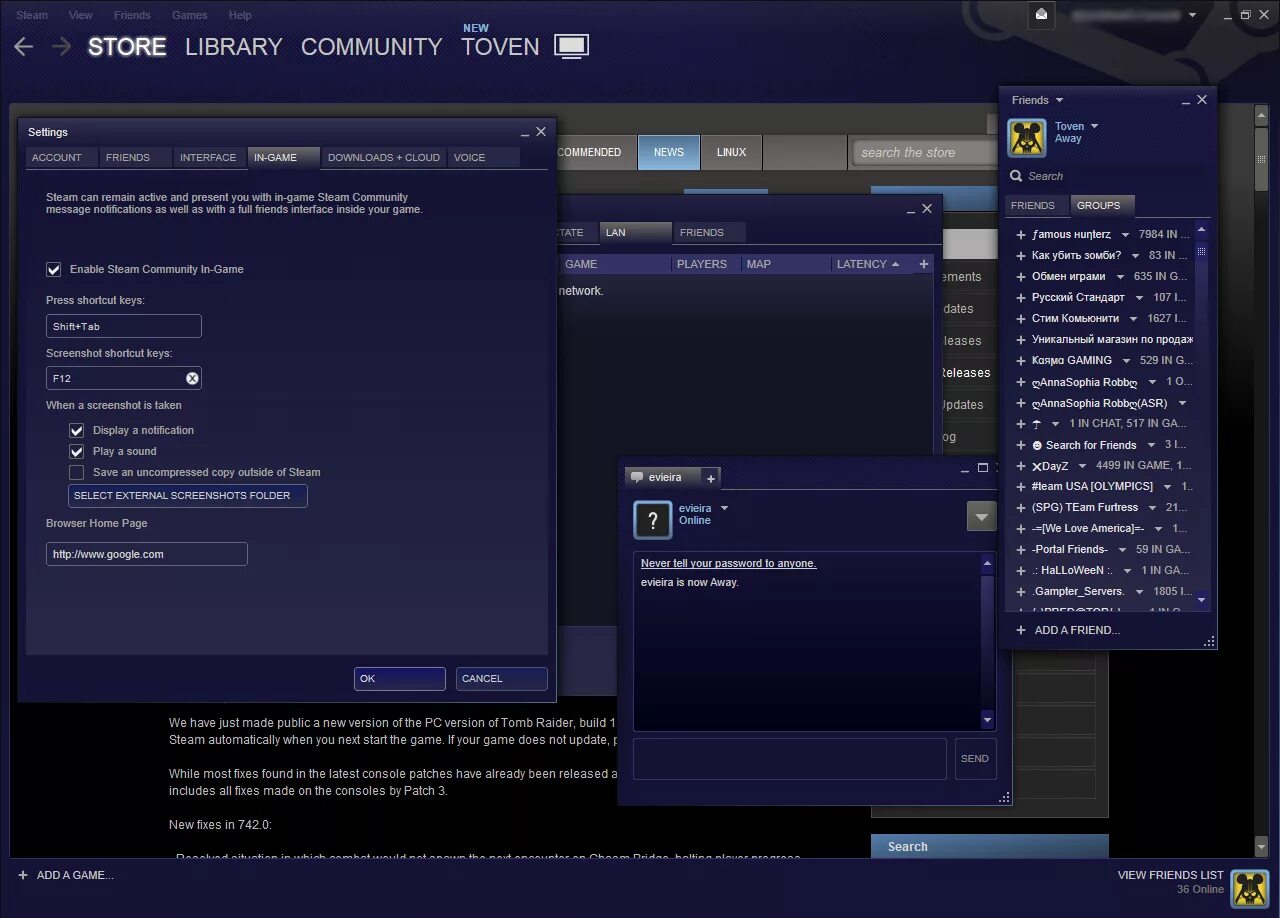Open the Friends window title dropdown

pos(1059,100)
